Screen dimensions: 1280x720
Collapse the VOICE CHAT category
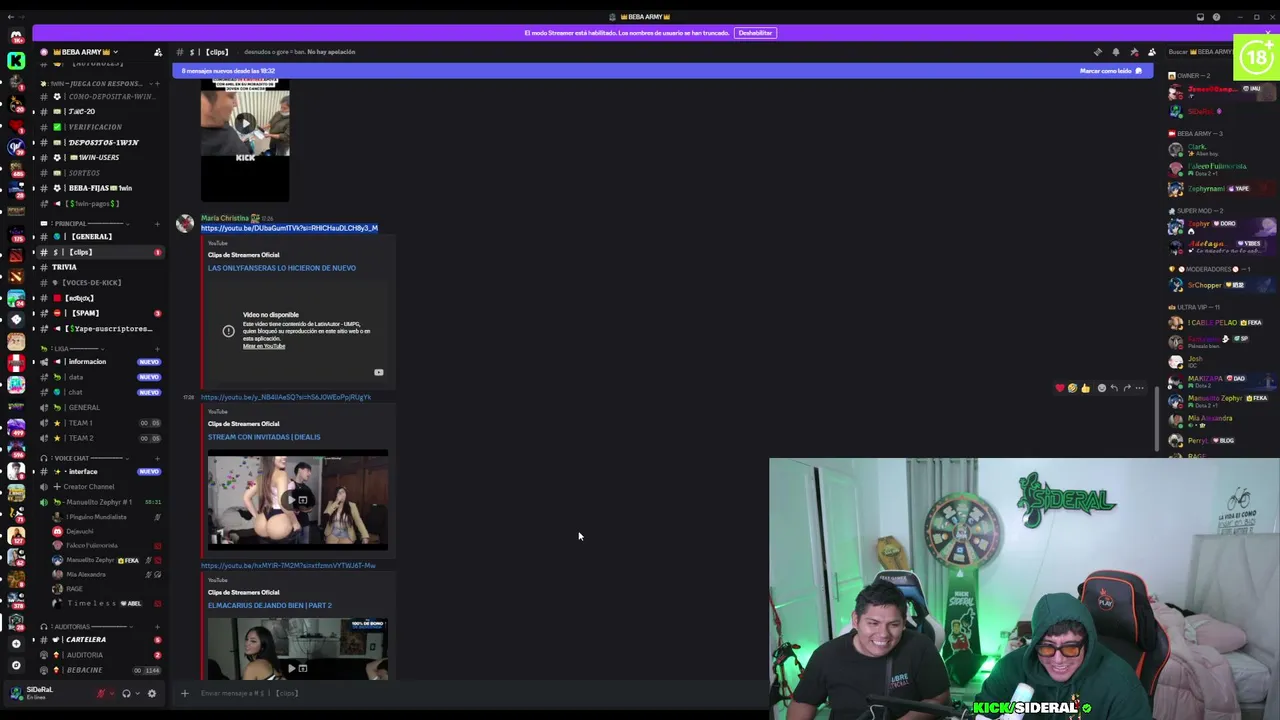(x=85, y=458)
